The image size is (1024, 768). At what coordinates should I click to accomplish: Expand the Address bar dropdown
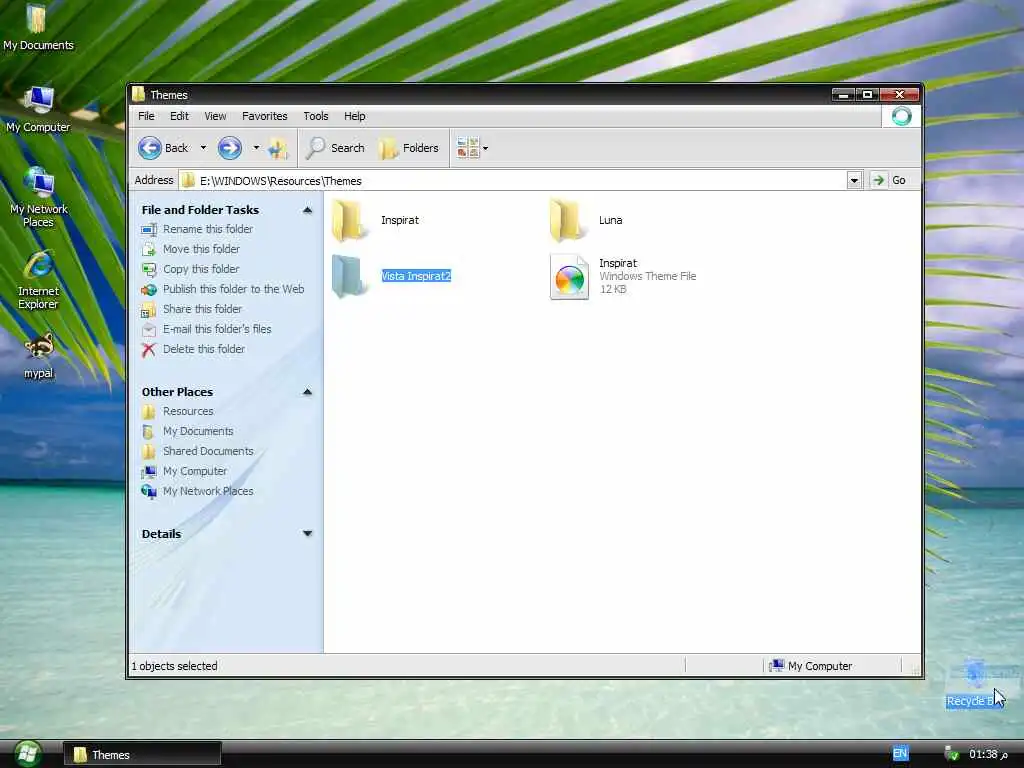click(854, 180)
